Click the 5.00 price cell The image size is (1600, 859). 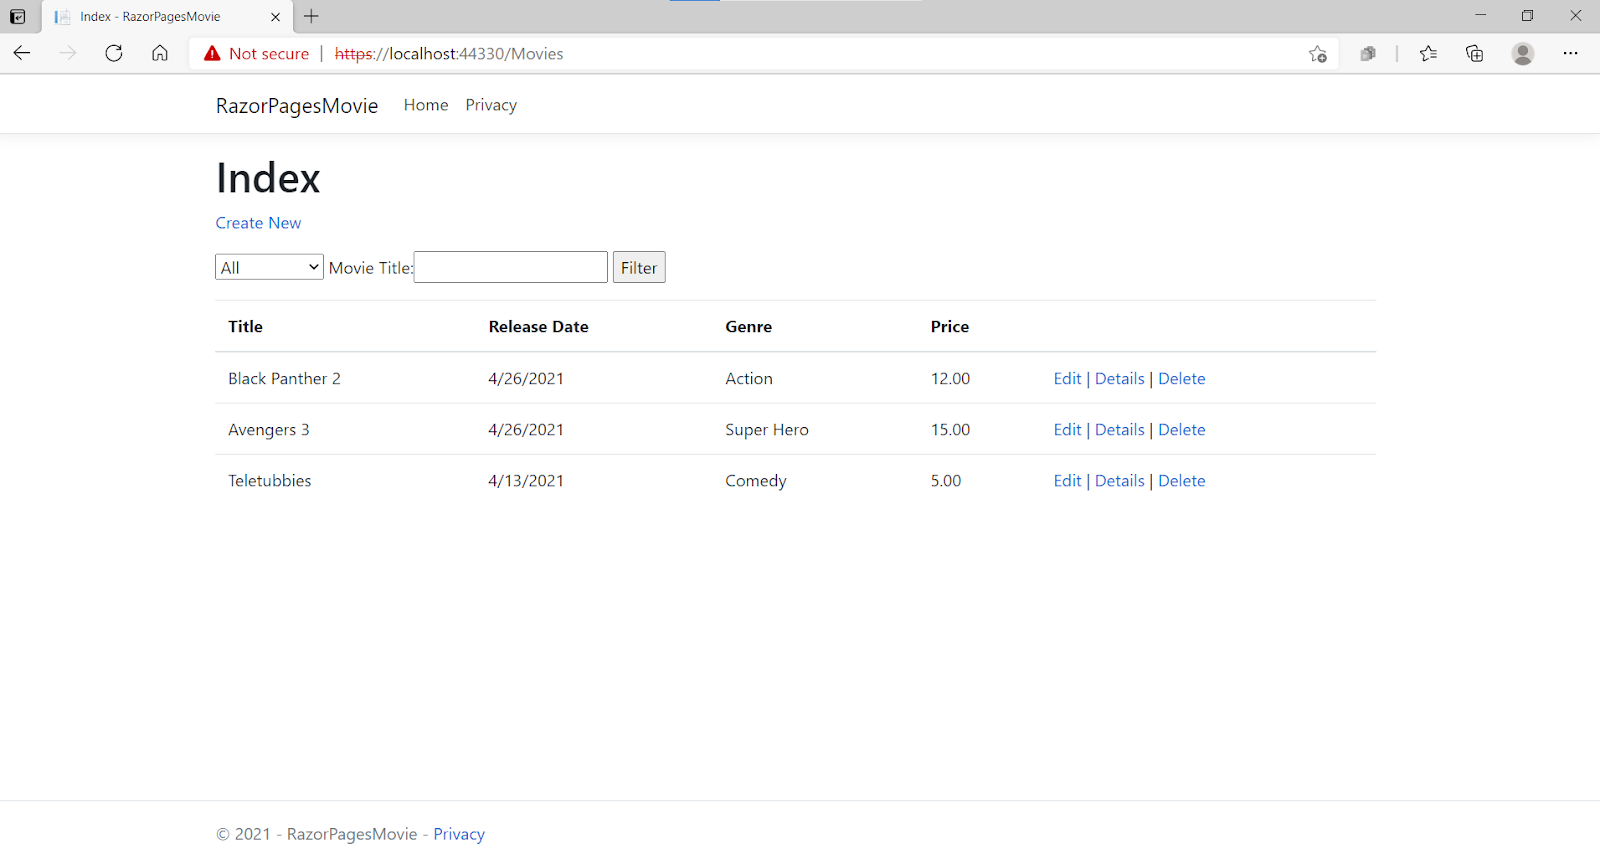click(946, 480)
